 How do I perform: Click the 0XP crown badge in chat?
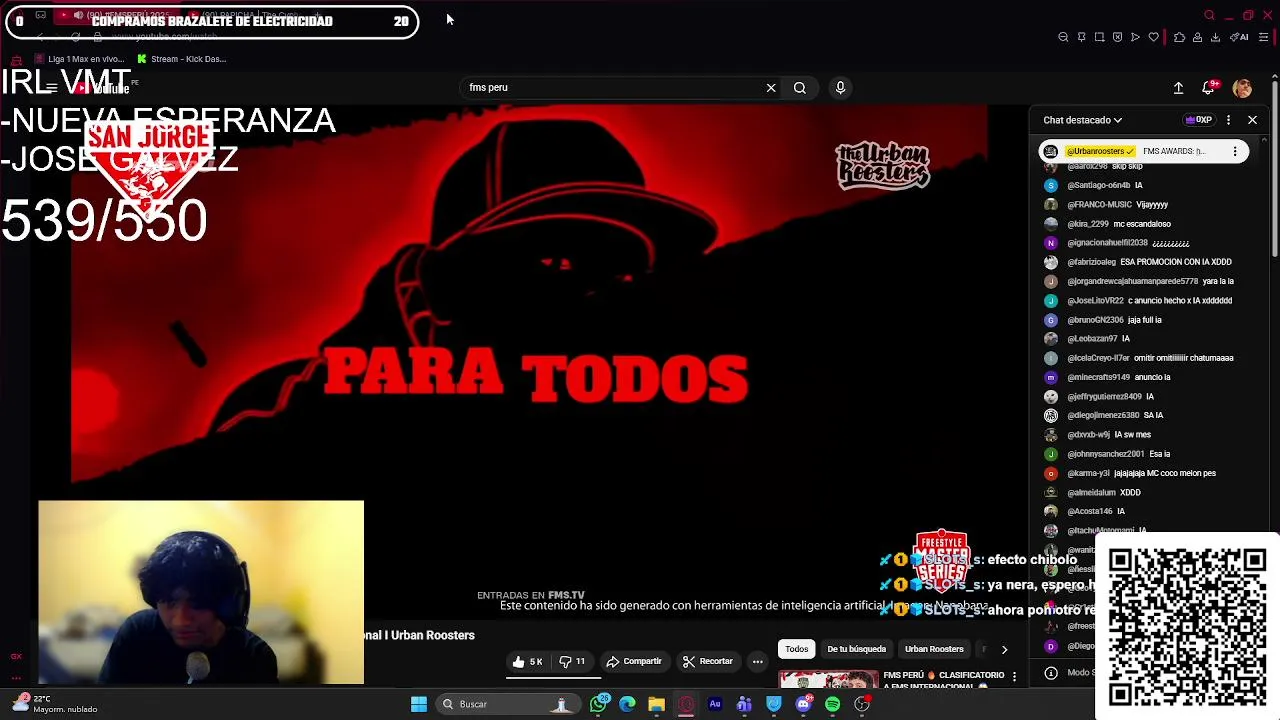coord(1198,120)
